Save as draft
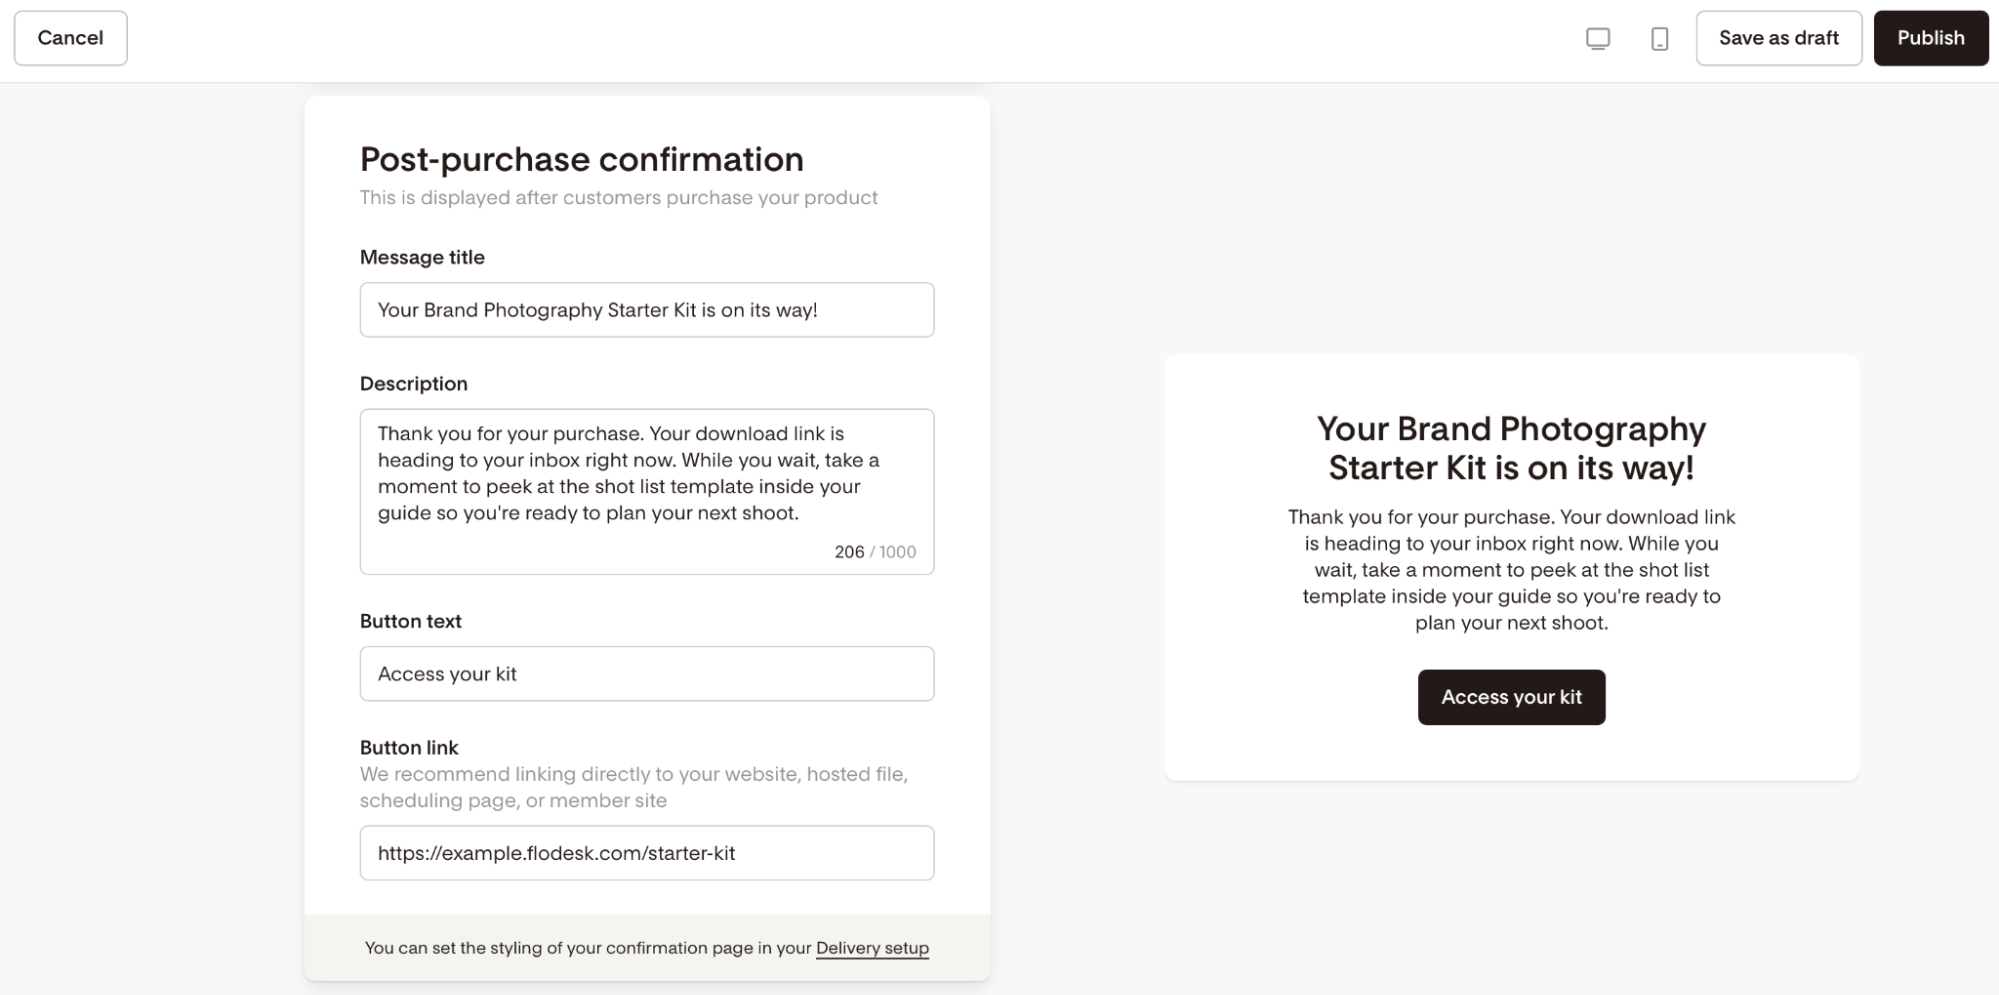 click(x=1778, y=38)
